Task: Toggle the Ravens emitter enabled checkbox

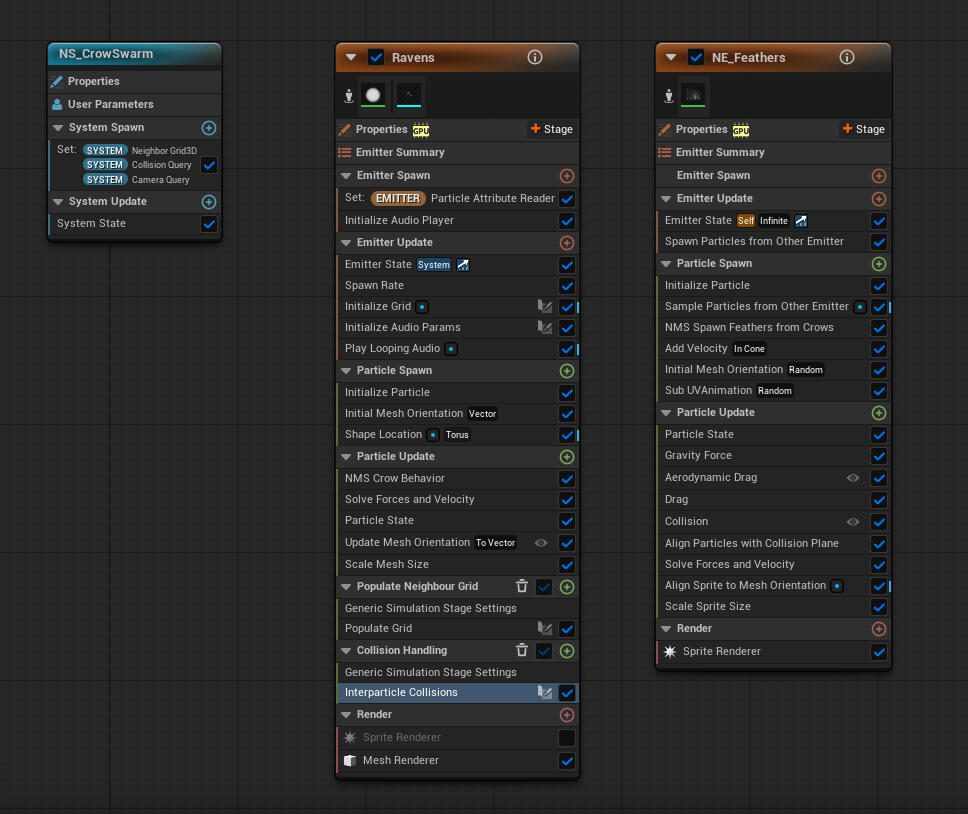Action: click(376, 57)
